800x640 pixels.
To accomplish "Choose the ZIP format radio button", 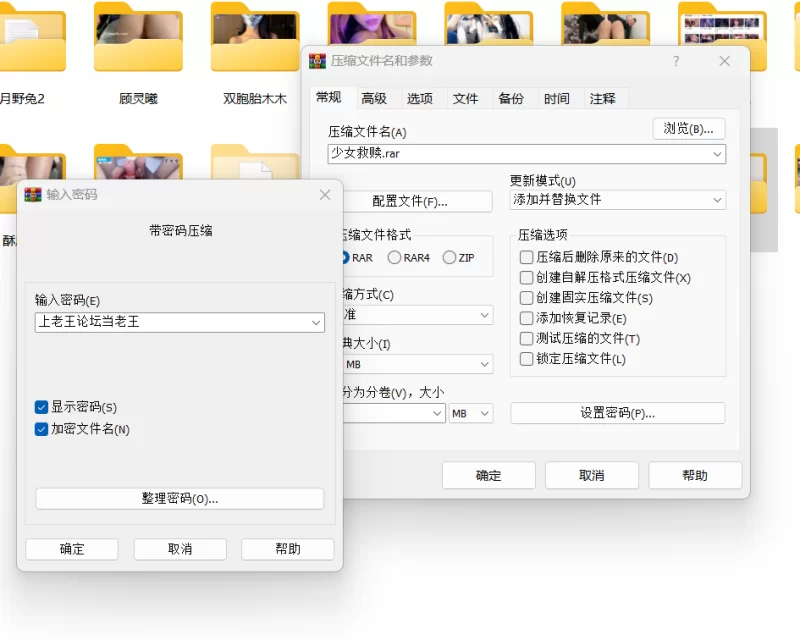I will pos(449,258).
